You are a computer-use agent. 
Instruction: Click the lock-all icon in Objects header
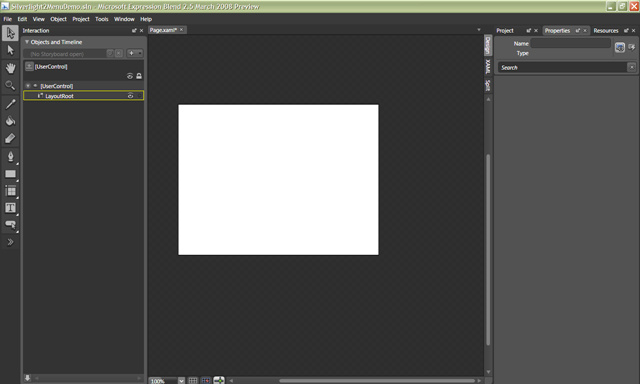139,76
